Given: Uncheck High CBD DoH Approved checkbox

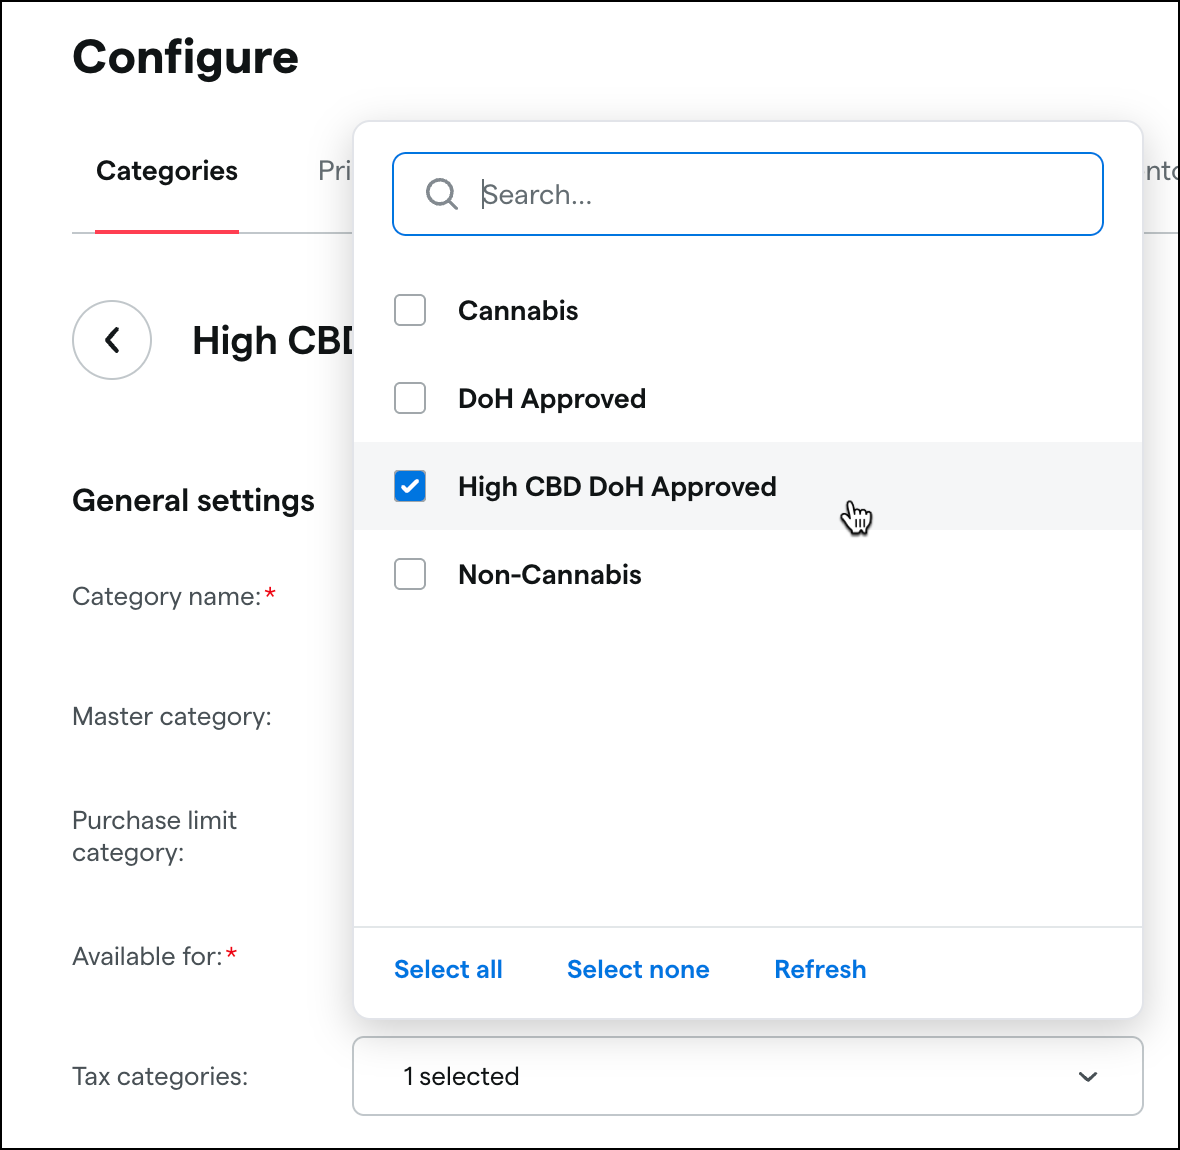Looking at the screenshot, I should pos(410,486).
